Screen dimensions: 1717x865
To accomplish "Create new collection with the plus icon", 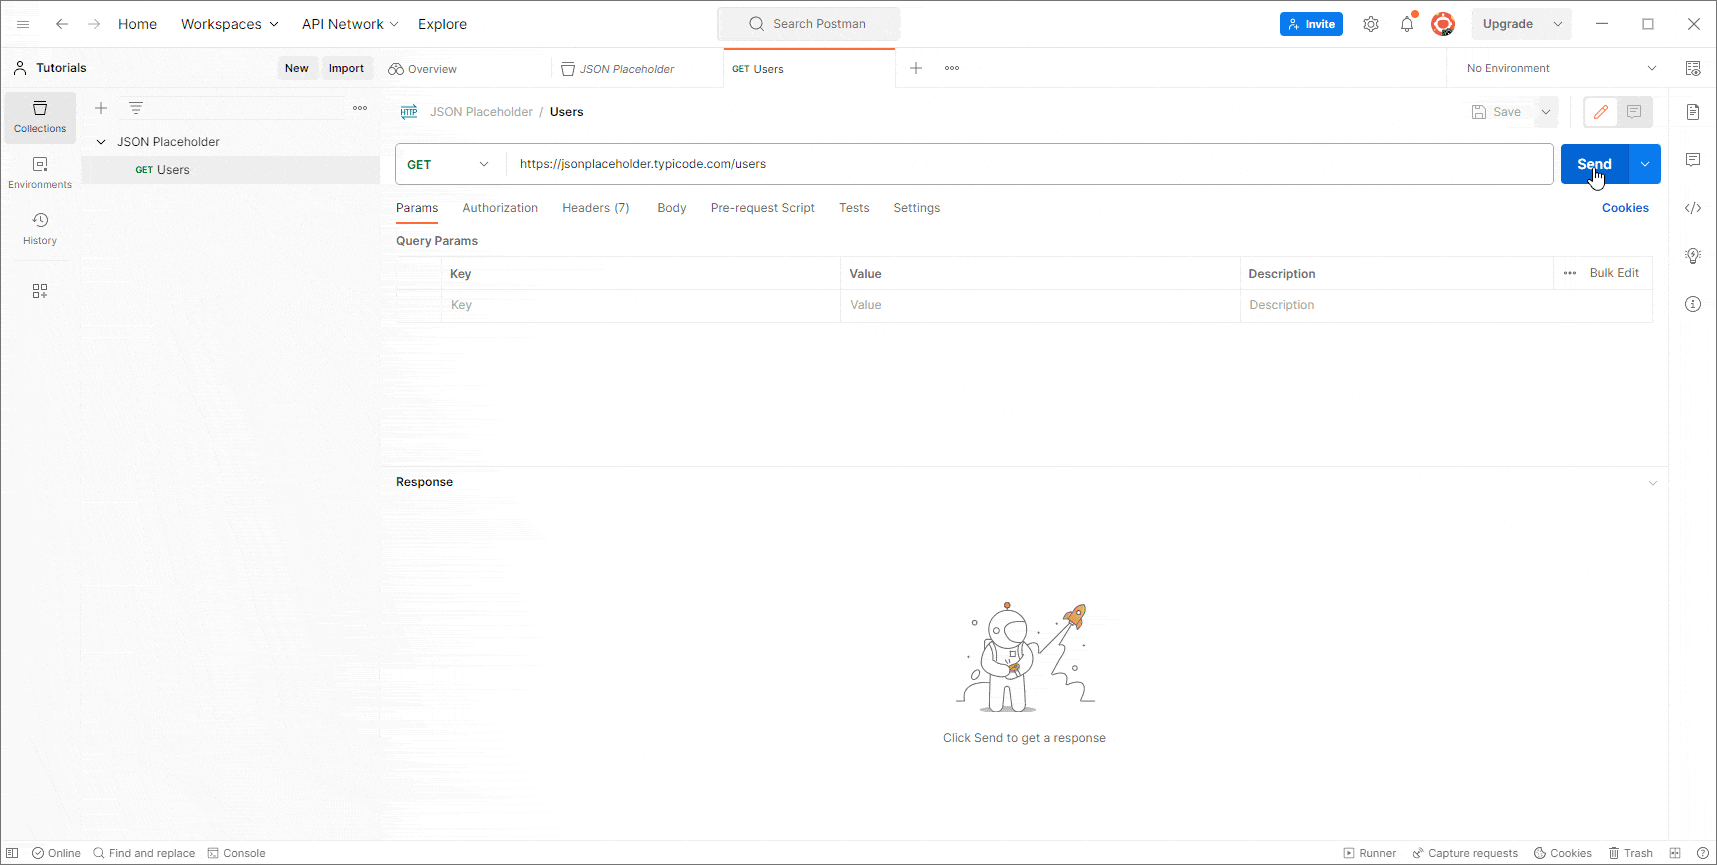I will point(101,108).
